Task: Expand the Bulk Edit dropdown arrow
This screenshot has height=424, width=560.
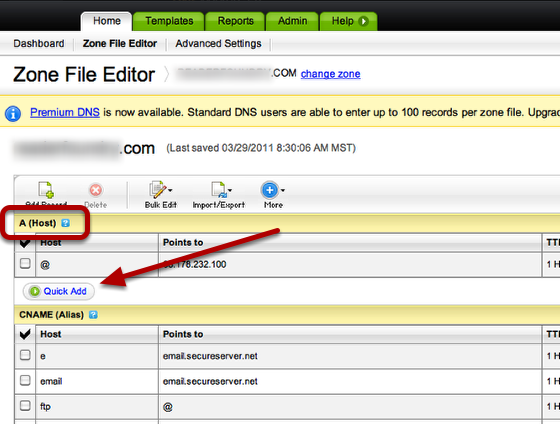Action: point(170,190)
